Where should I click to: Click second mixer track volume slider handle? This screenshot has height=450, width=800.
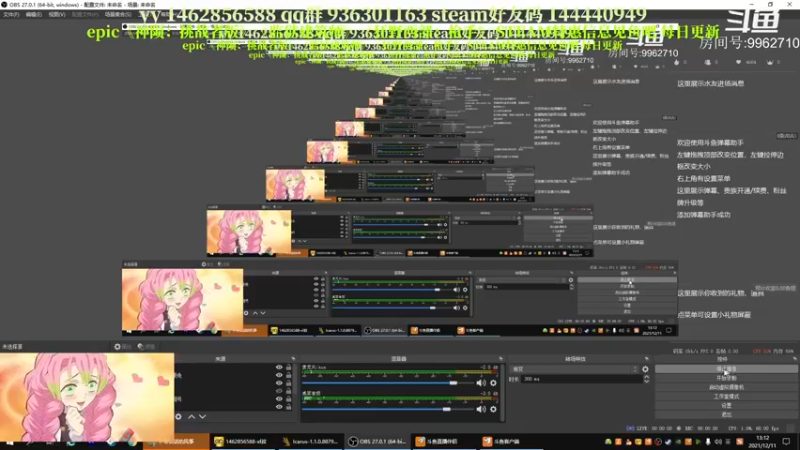447,409
